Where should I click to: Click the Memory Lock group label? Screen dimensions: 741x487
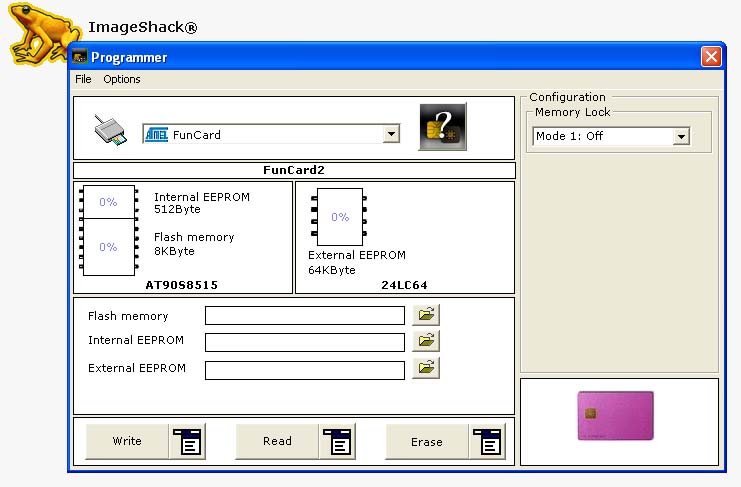[x=572, y=112]
